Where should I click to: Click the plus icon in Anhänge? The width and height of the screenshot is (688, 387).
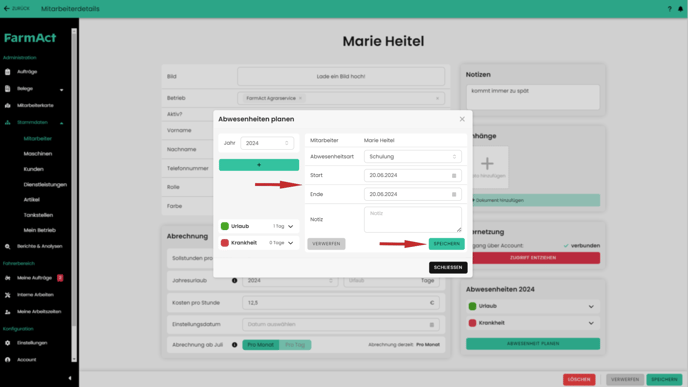[x=487, y=164]
